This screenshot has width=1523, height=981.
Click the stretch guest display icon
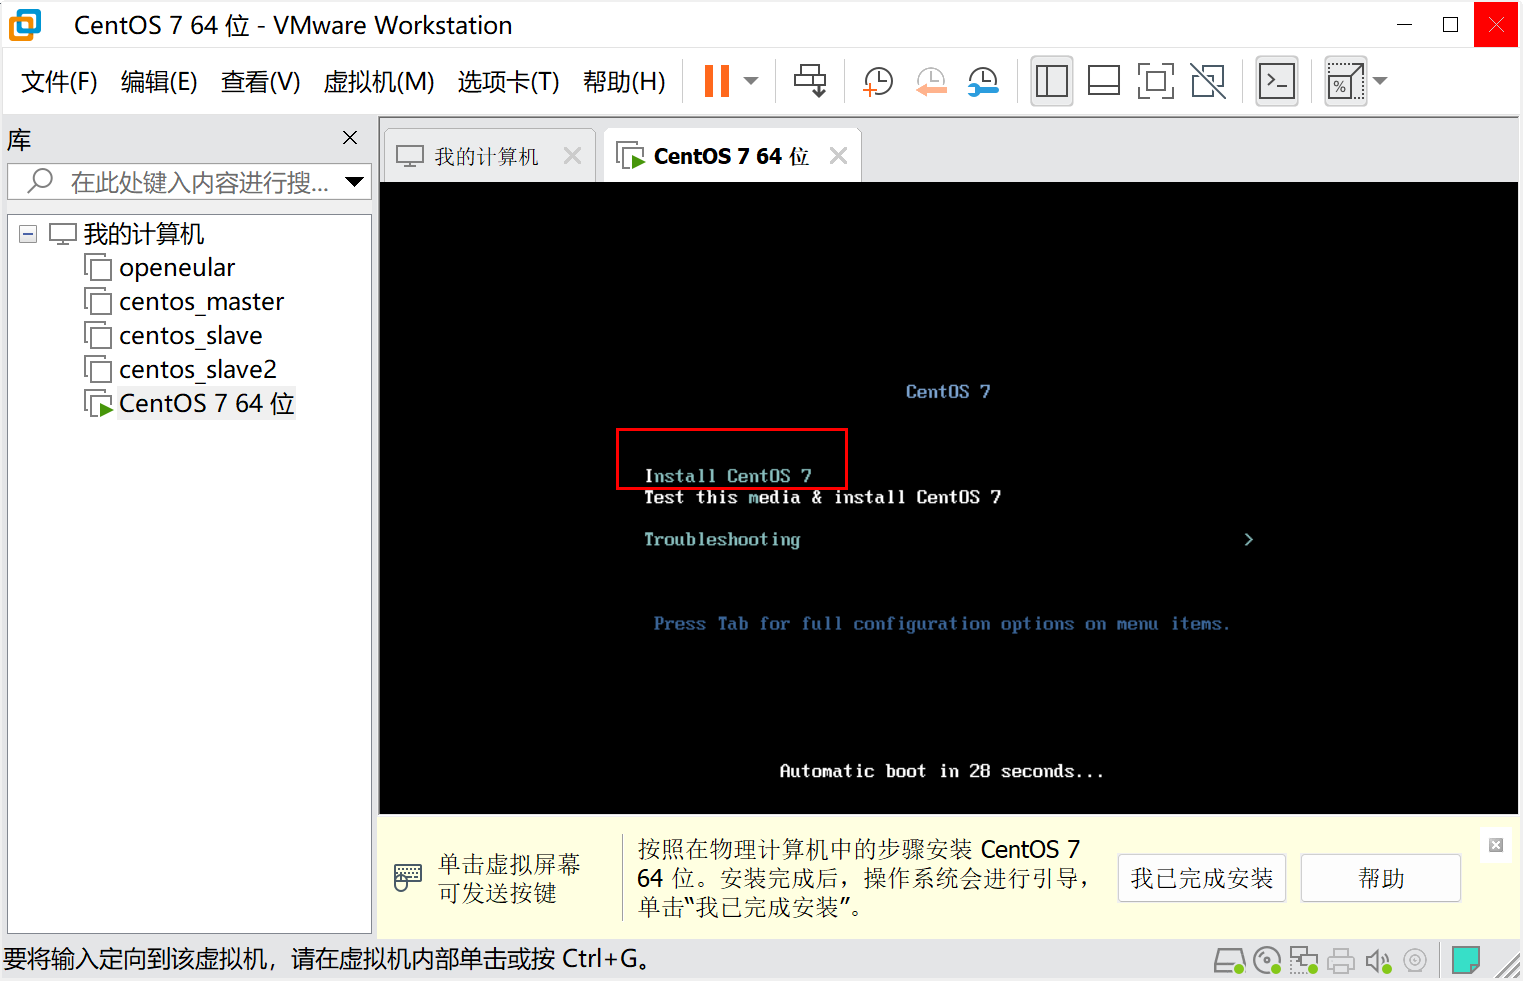point(1345,81)
